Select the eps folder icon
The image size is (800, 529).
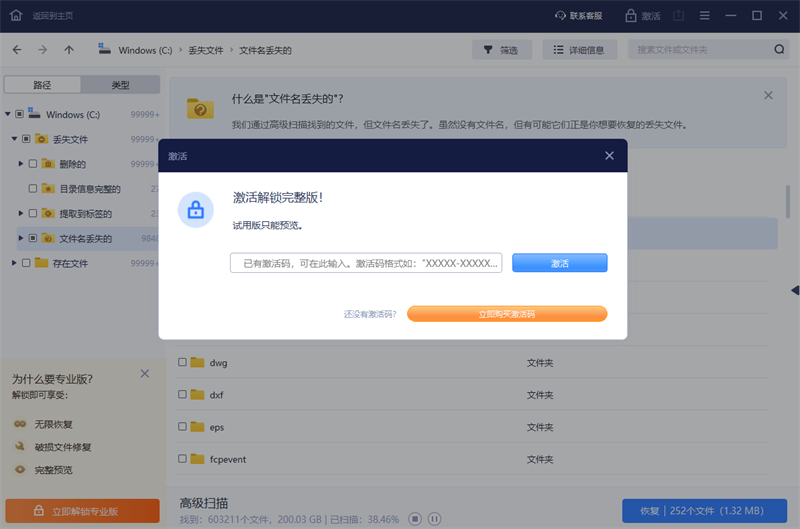click(x=197, y=426)
